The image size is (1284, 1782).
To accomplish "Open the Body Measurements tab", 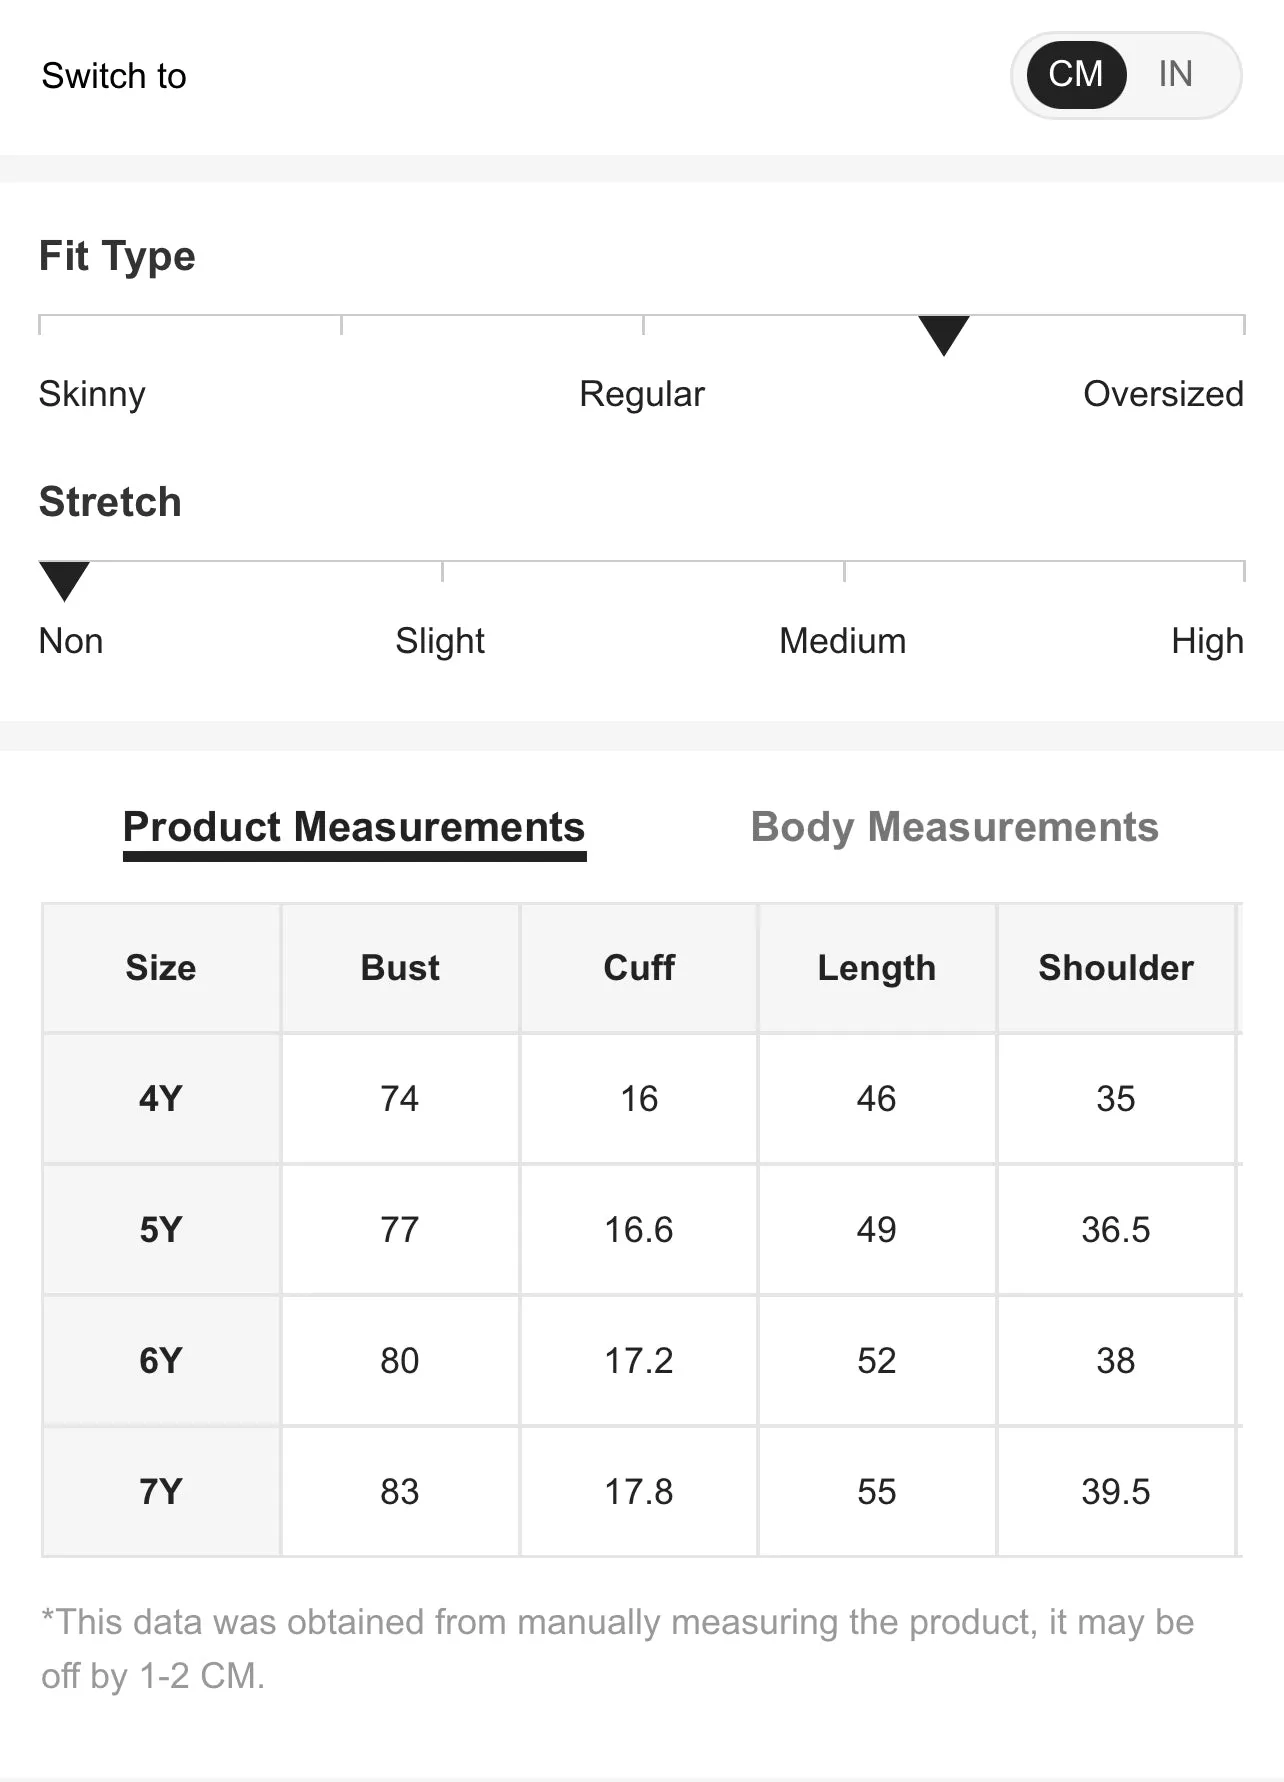I will 954,827.
